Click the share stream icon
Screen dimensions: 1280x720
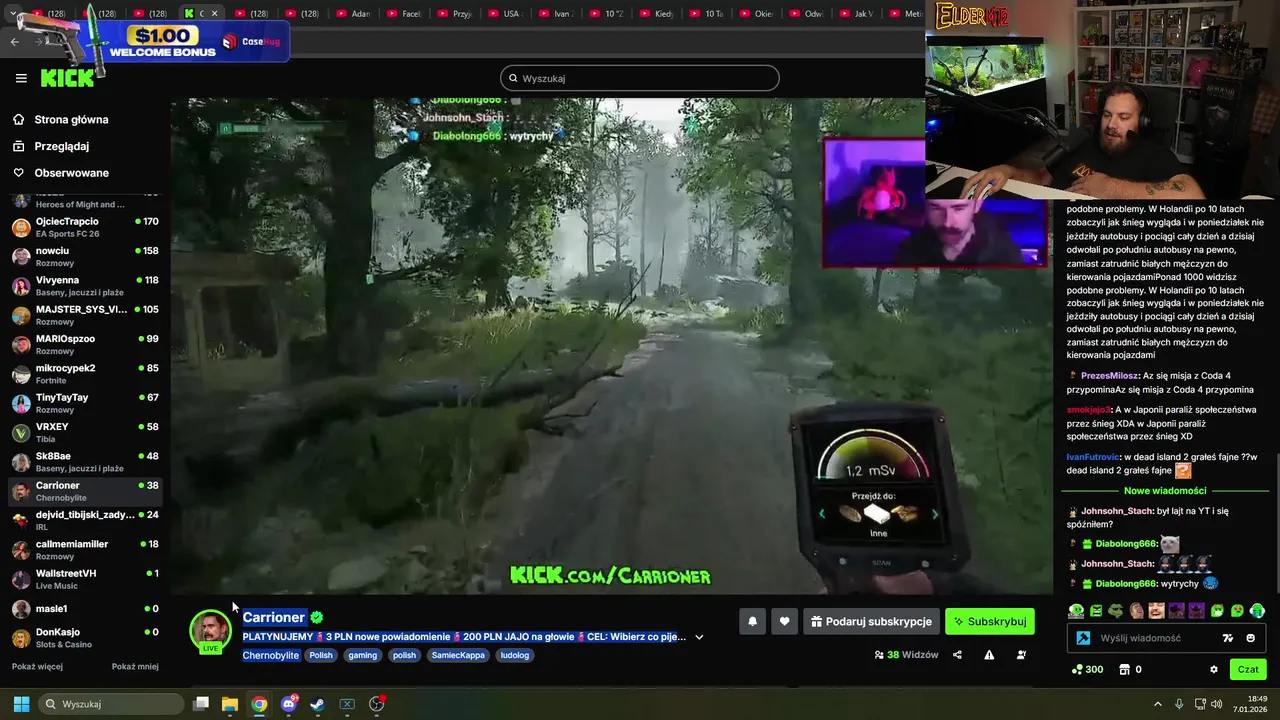(x=957, y=655)
